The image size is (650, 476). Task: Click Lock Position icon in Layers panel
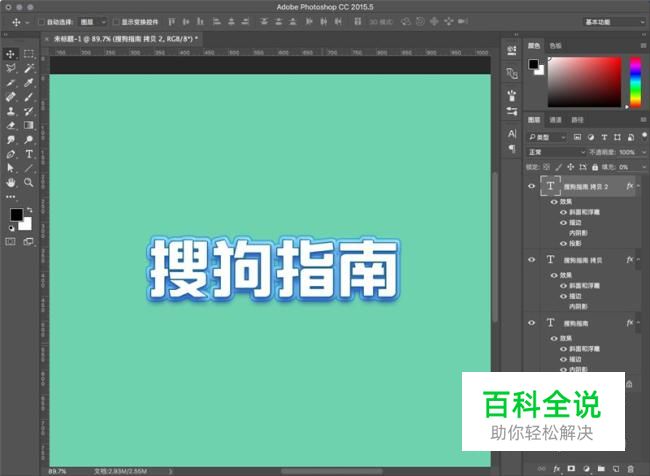[570, 167]
